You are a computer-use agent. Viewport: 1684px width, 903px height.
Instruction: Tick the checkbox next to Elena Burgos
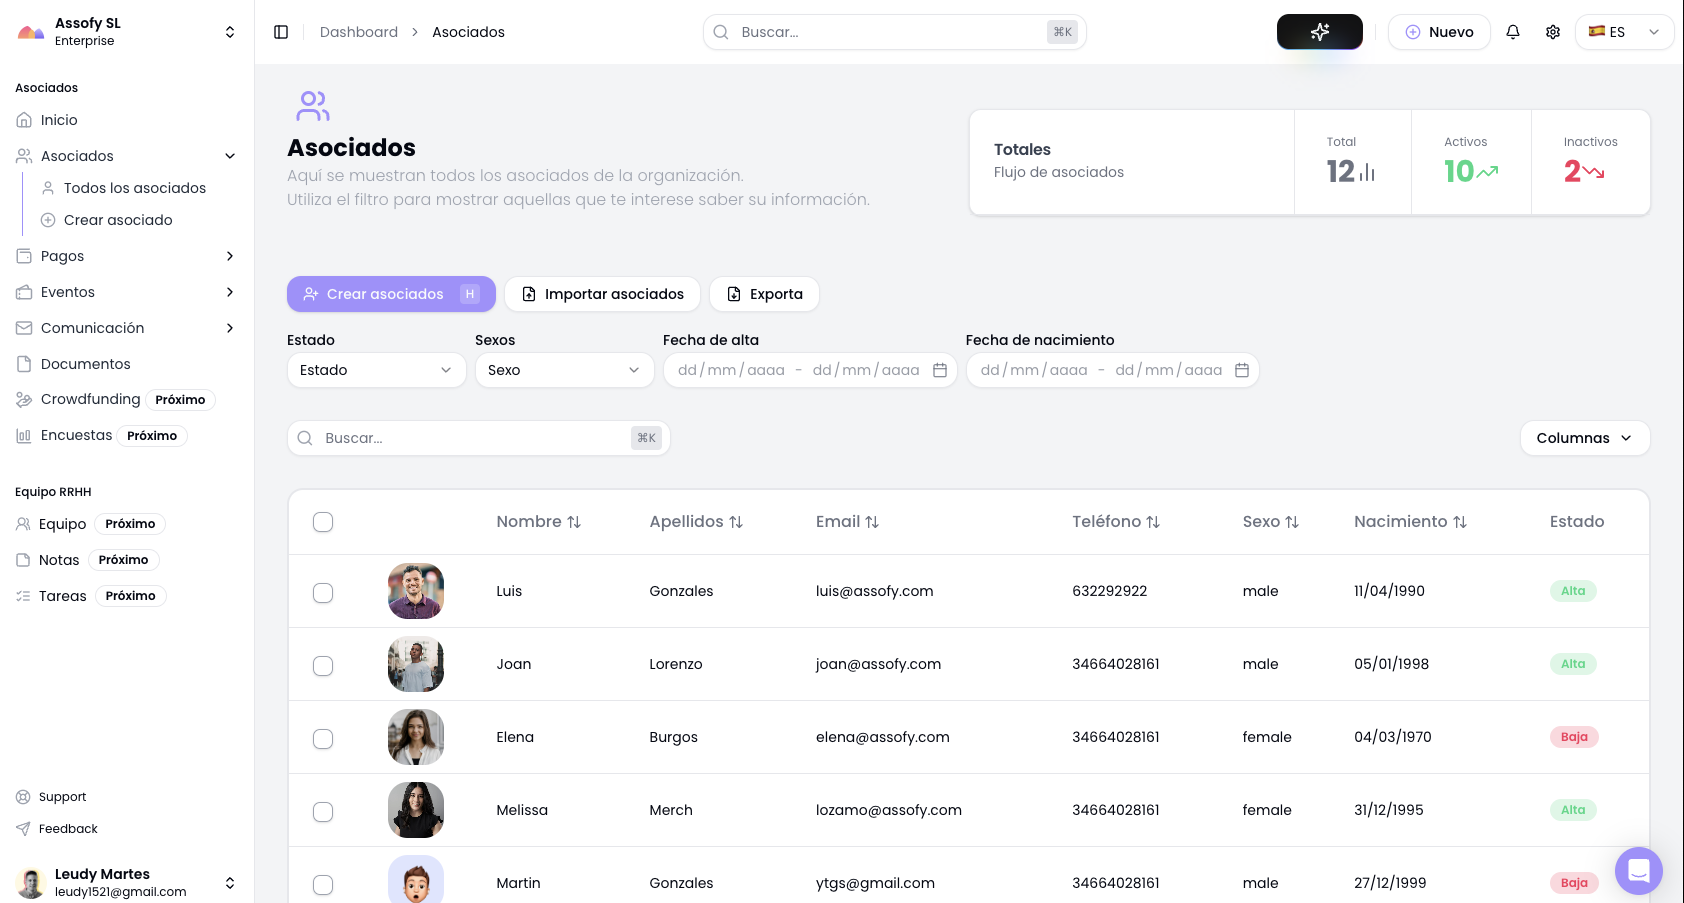322,738
